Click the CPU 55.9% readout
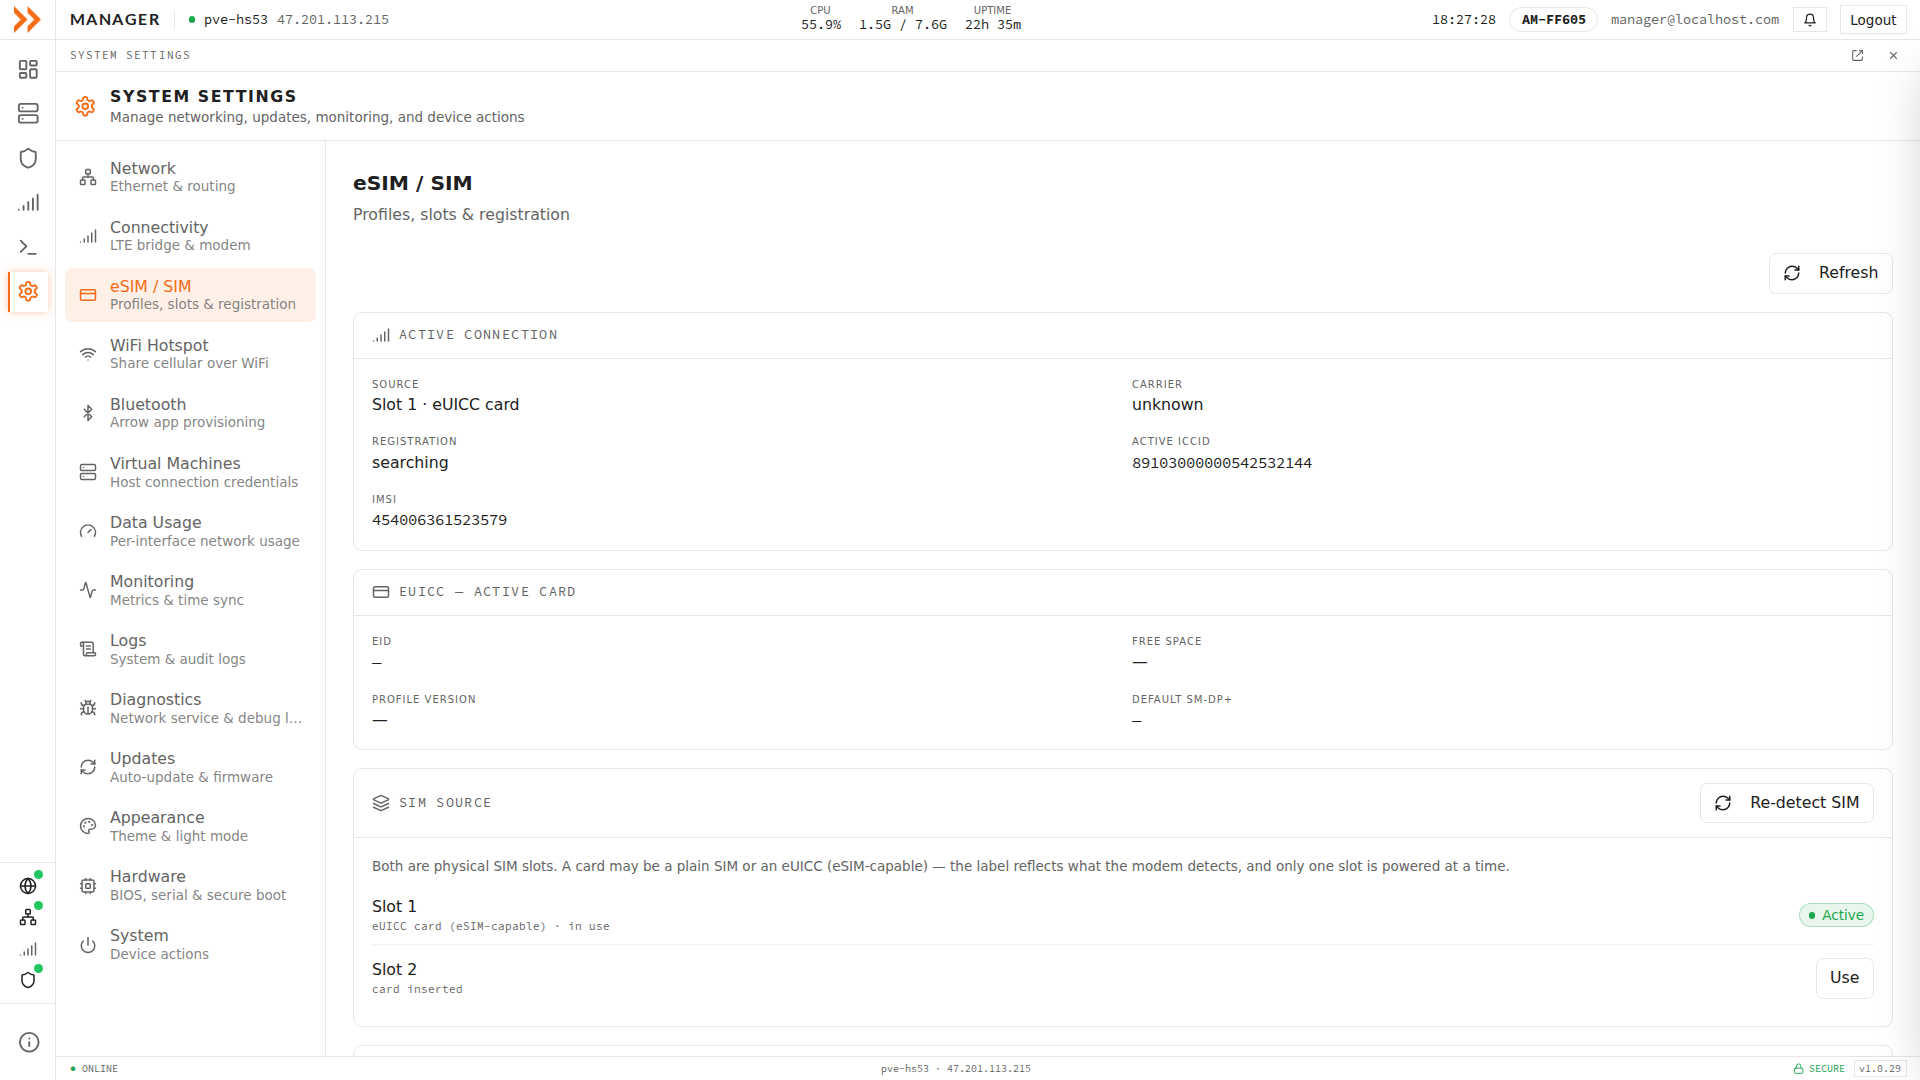This screenshot has height=1080, width=1920. tap(820, 19)
